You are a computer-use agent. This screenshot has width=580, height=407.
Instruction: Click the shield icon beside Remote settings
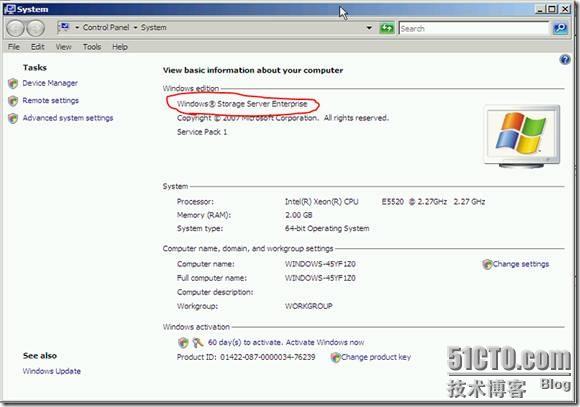[x=13, y=101]
